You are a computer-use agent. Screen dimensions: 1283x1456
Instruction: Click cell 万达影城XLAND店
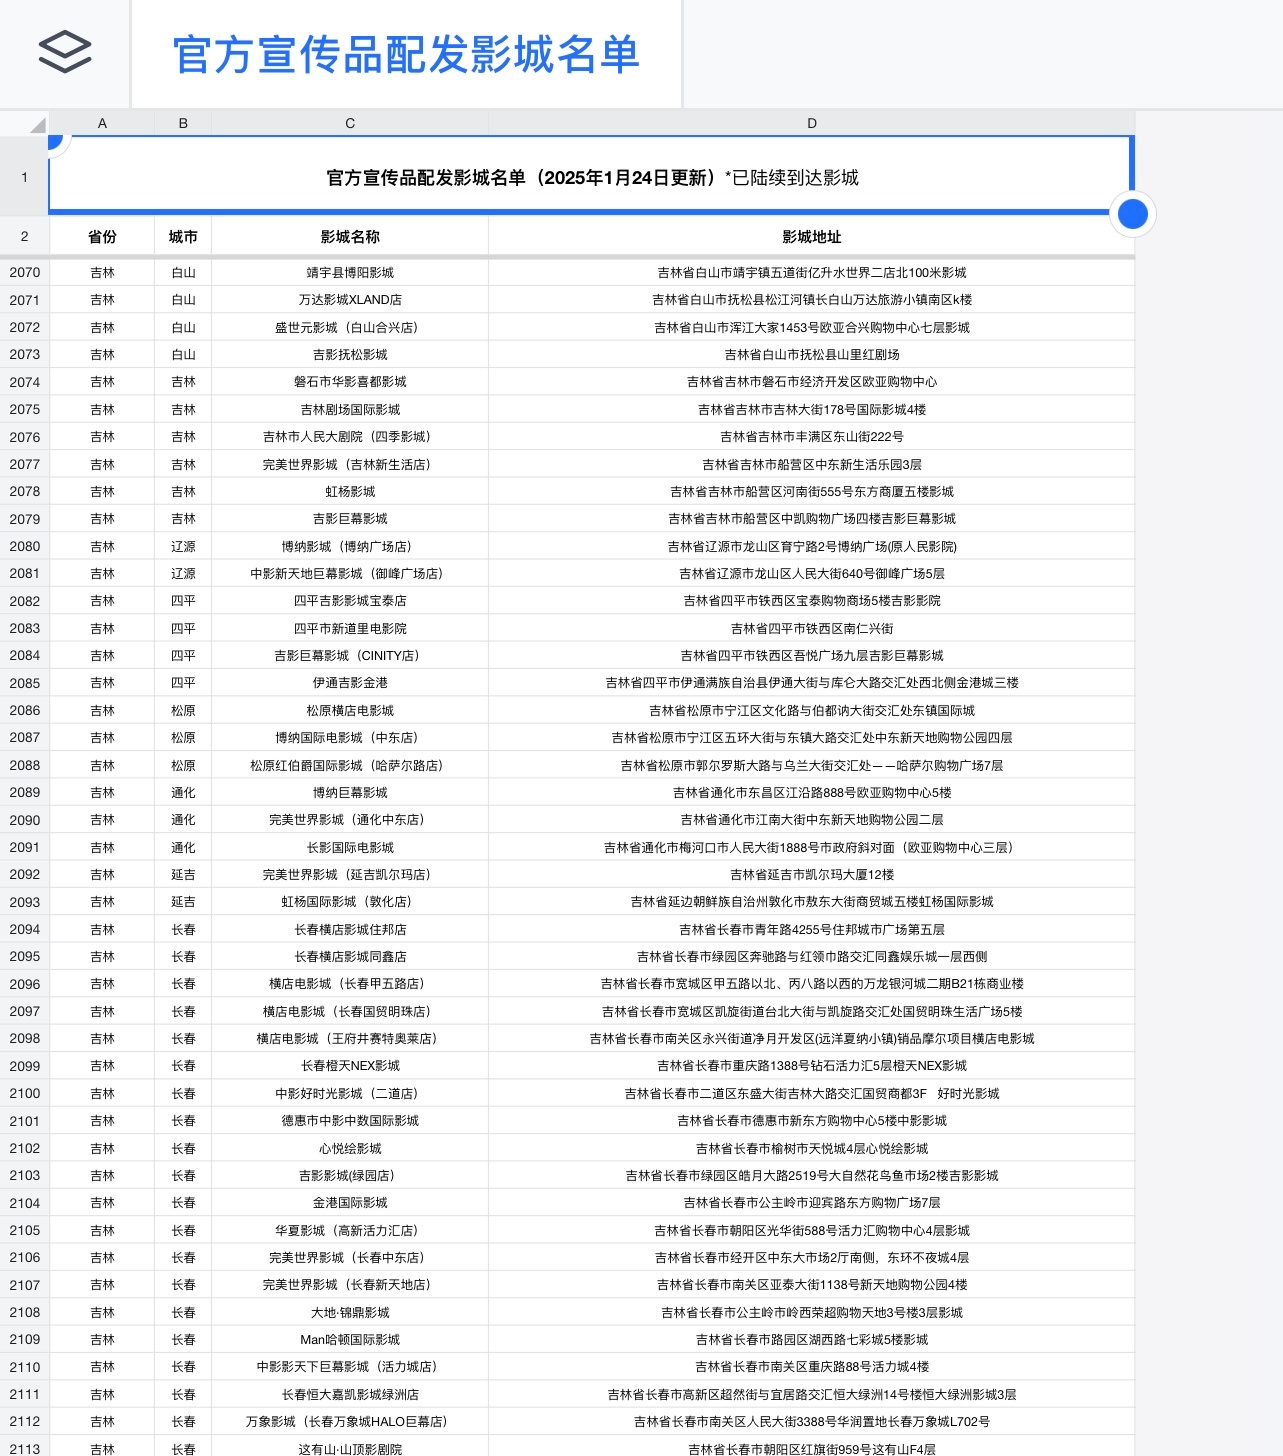350,300
